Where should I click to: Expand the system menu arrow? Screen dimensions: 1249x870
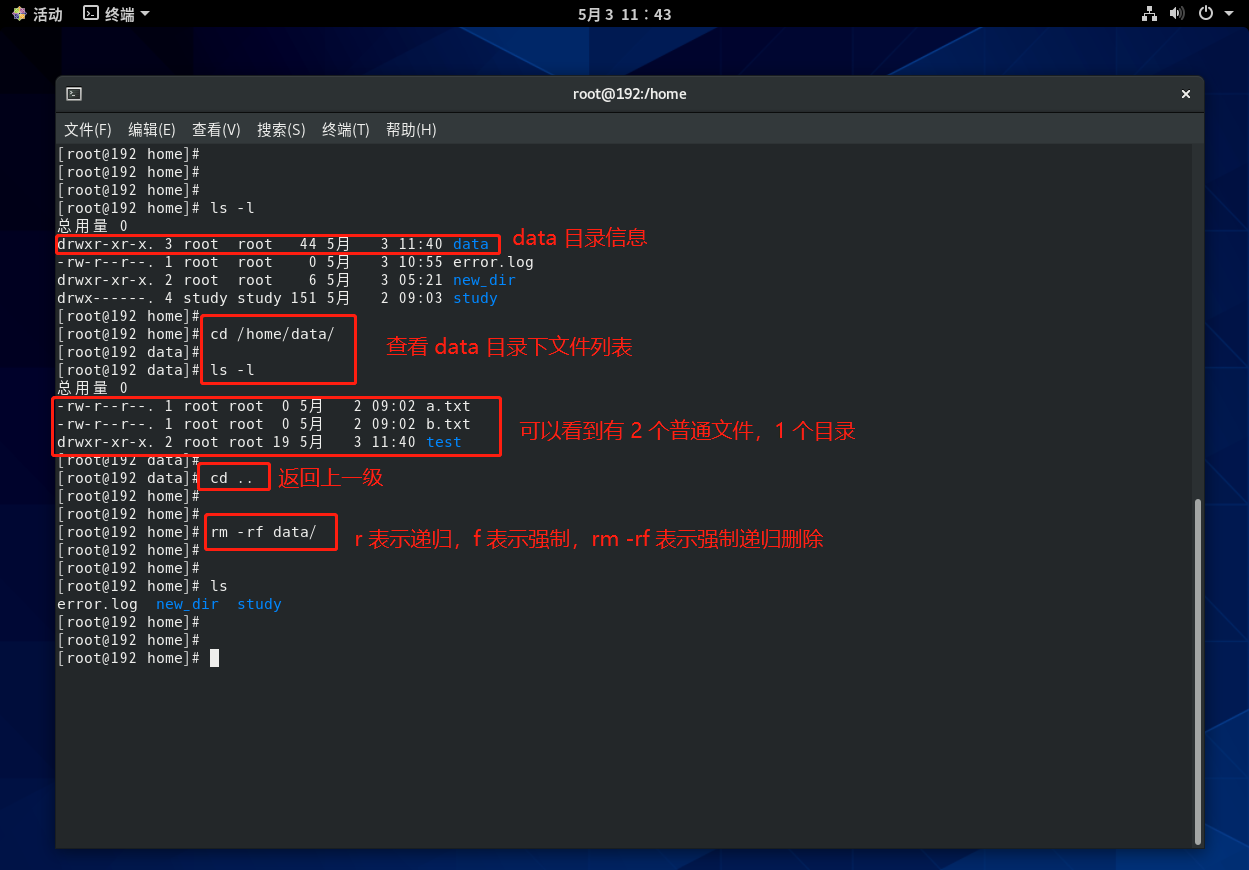(1229, 14)
